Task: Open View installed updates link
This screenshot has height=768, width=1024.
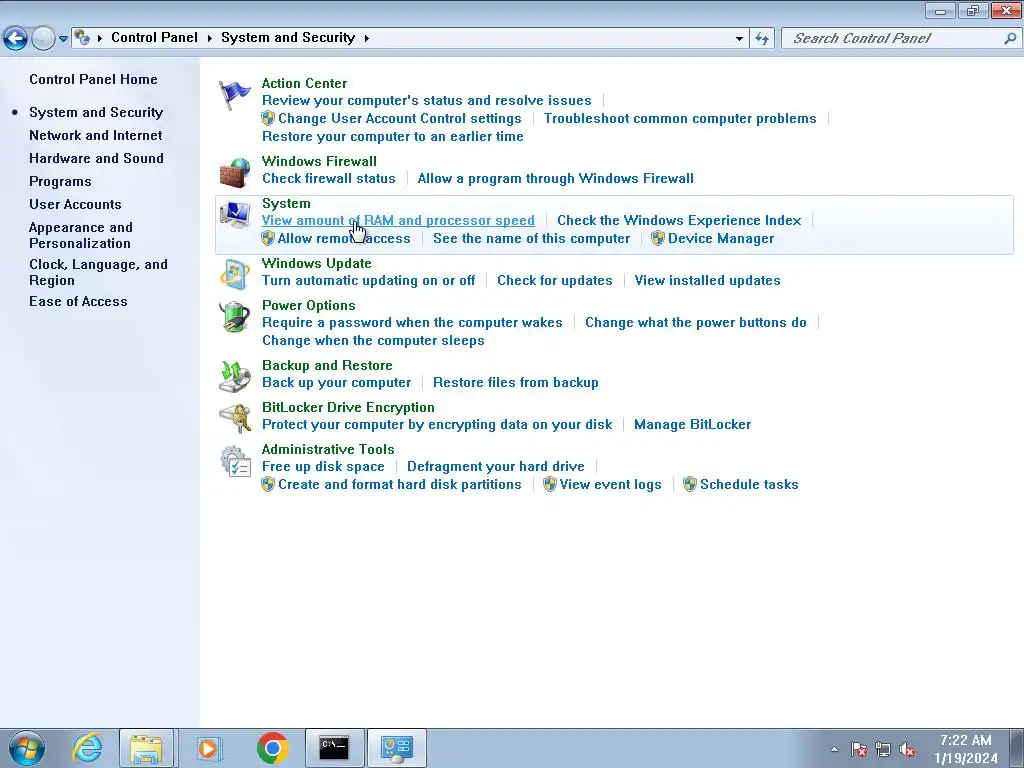Action: point(707,280)
